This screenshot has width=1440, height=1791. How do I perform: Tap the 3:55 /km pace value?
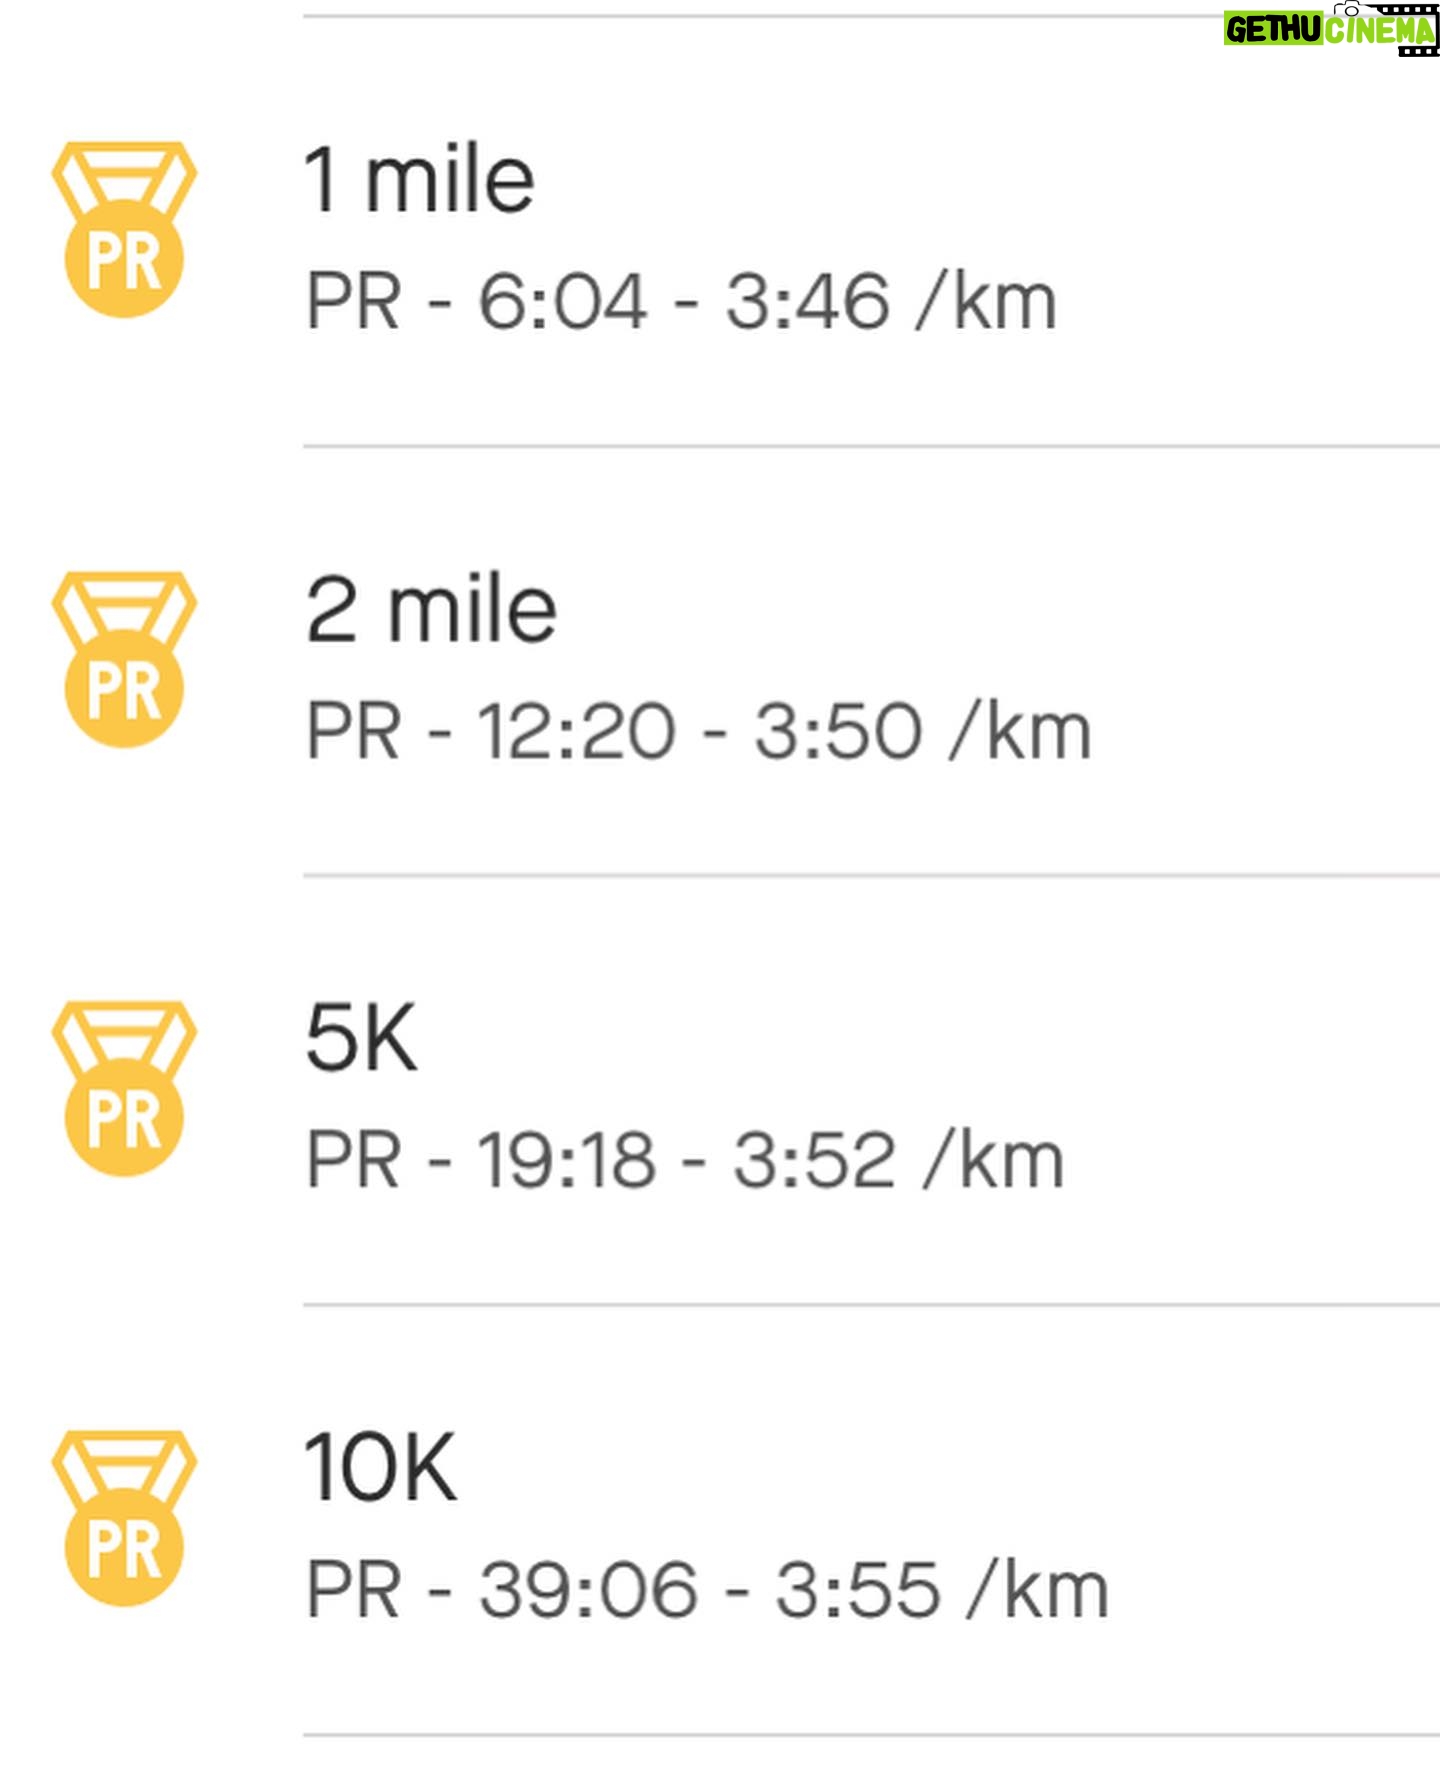[x=942, y=1590]
